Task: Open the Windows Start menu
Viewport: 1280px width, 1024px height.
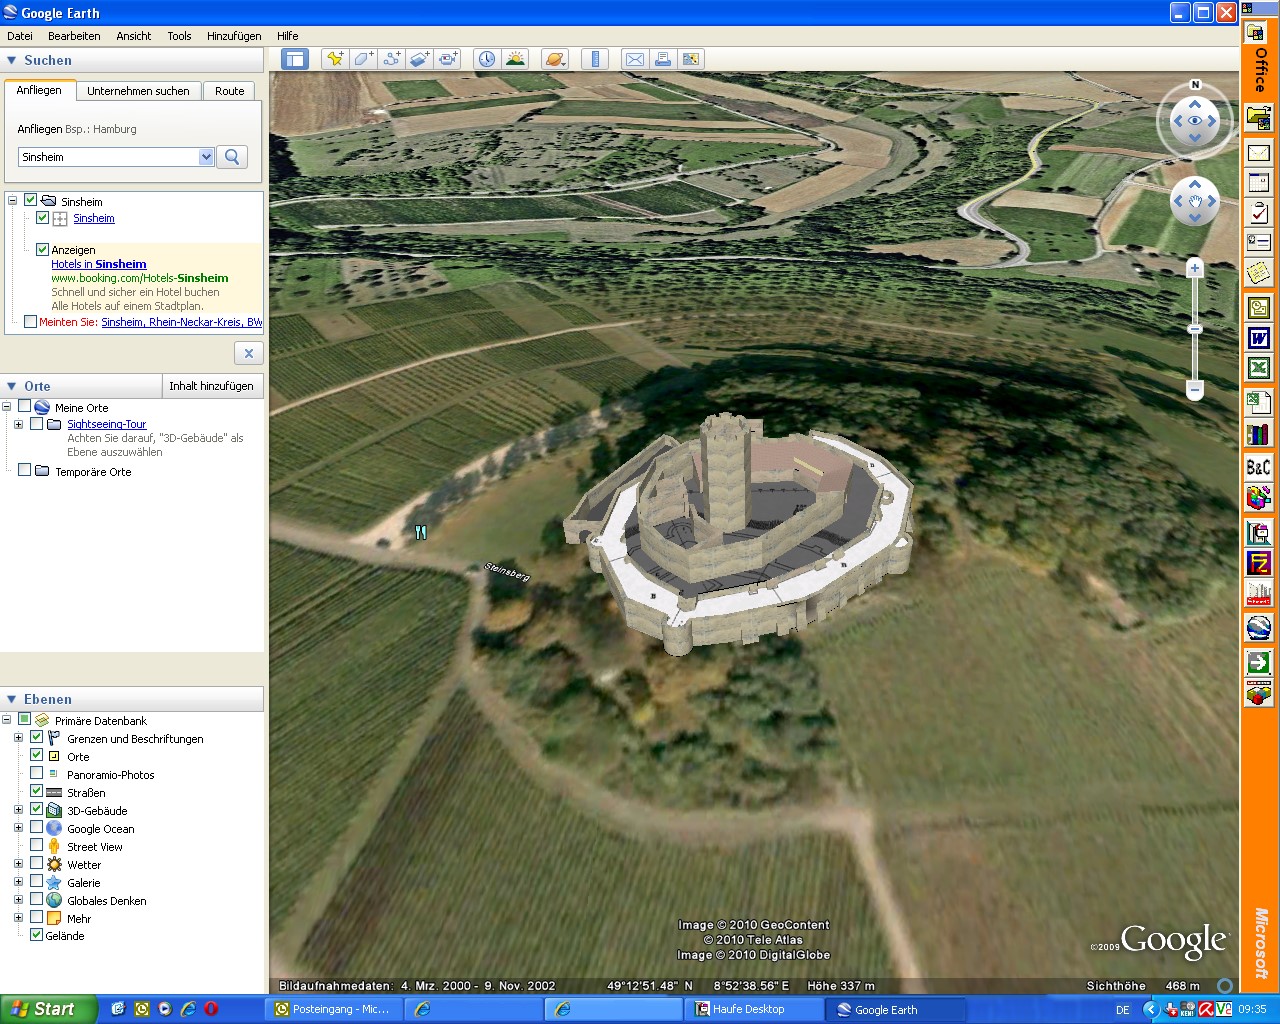Action: [48, 1009]
